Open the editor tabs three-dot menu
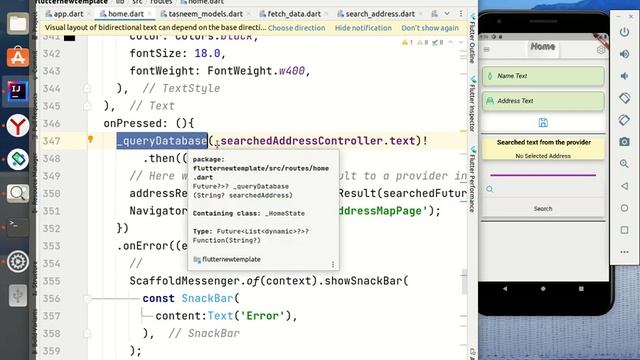Screen dimensions: 640x360 461,13
